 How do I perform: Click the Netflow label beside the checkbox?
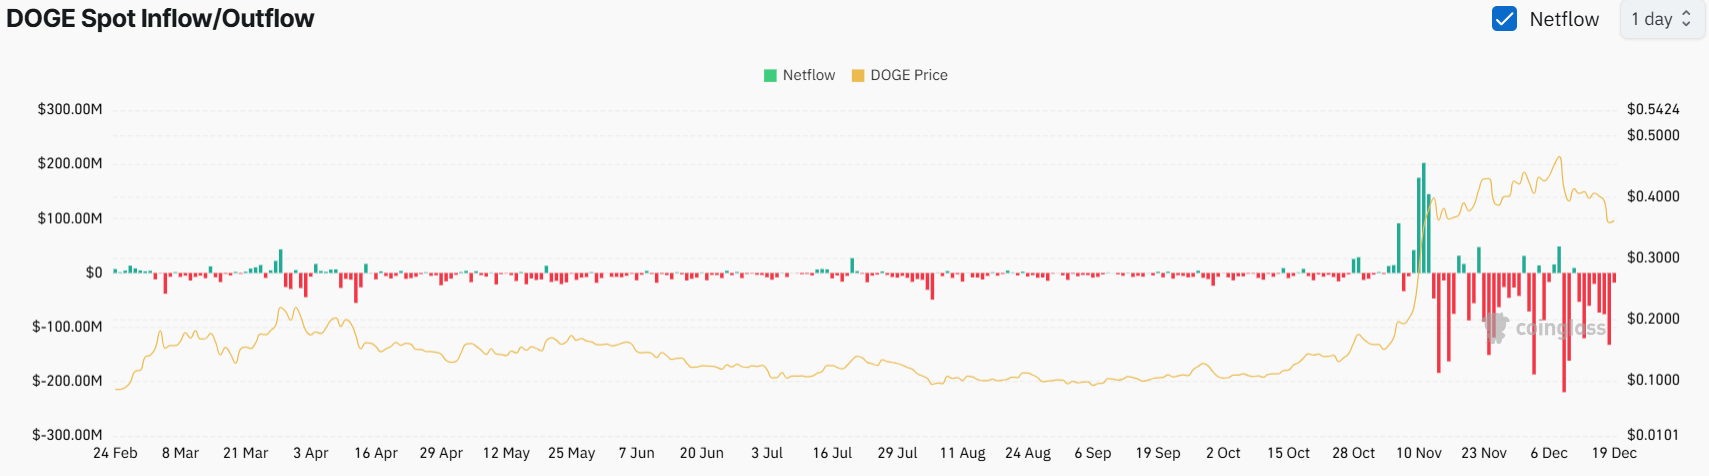click(x=1564, y=19)
